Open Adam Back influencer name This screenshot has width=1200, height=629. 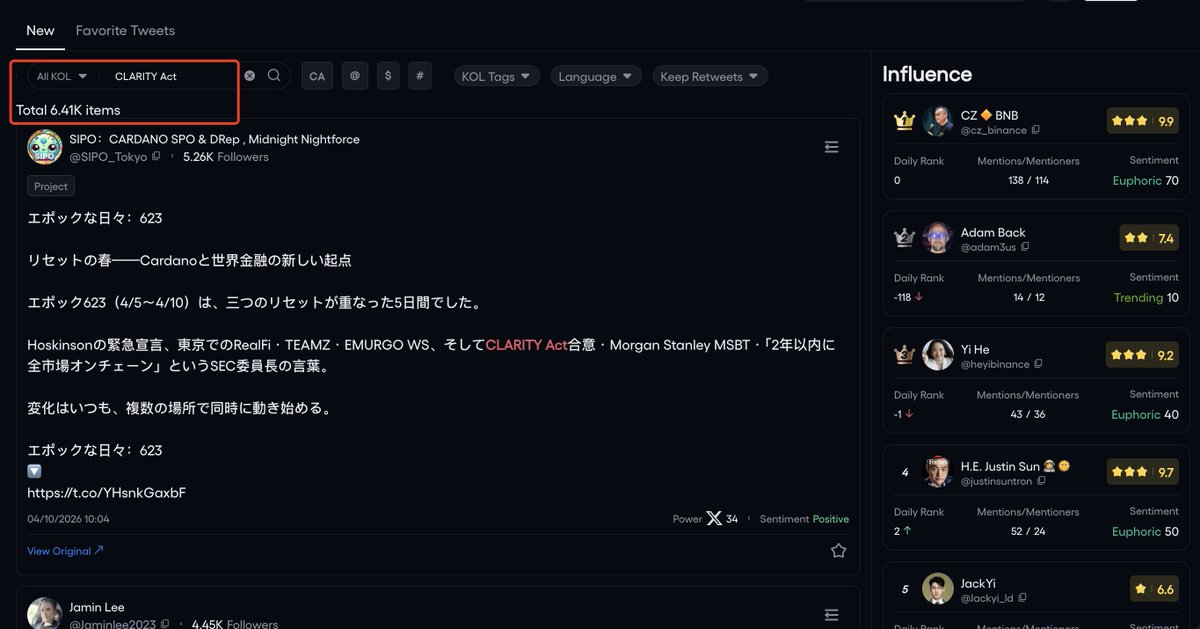993,232
